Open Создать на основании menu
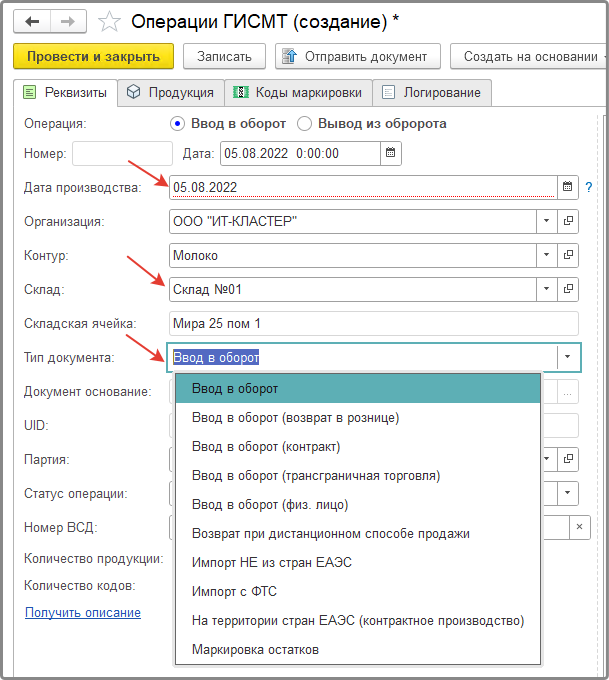The width and height of the screenshot is (609, 680). pos(529,56)
